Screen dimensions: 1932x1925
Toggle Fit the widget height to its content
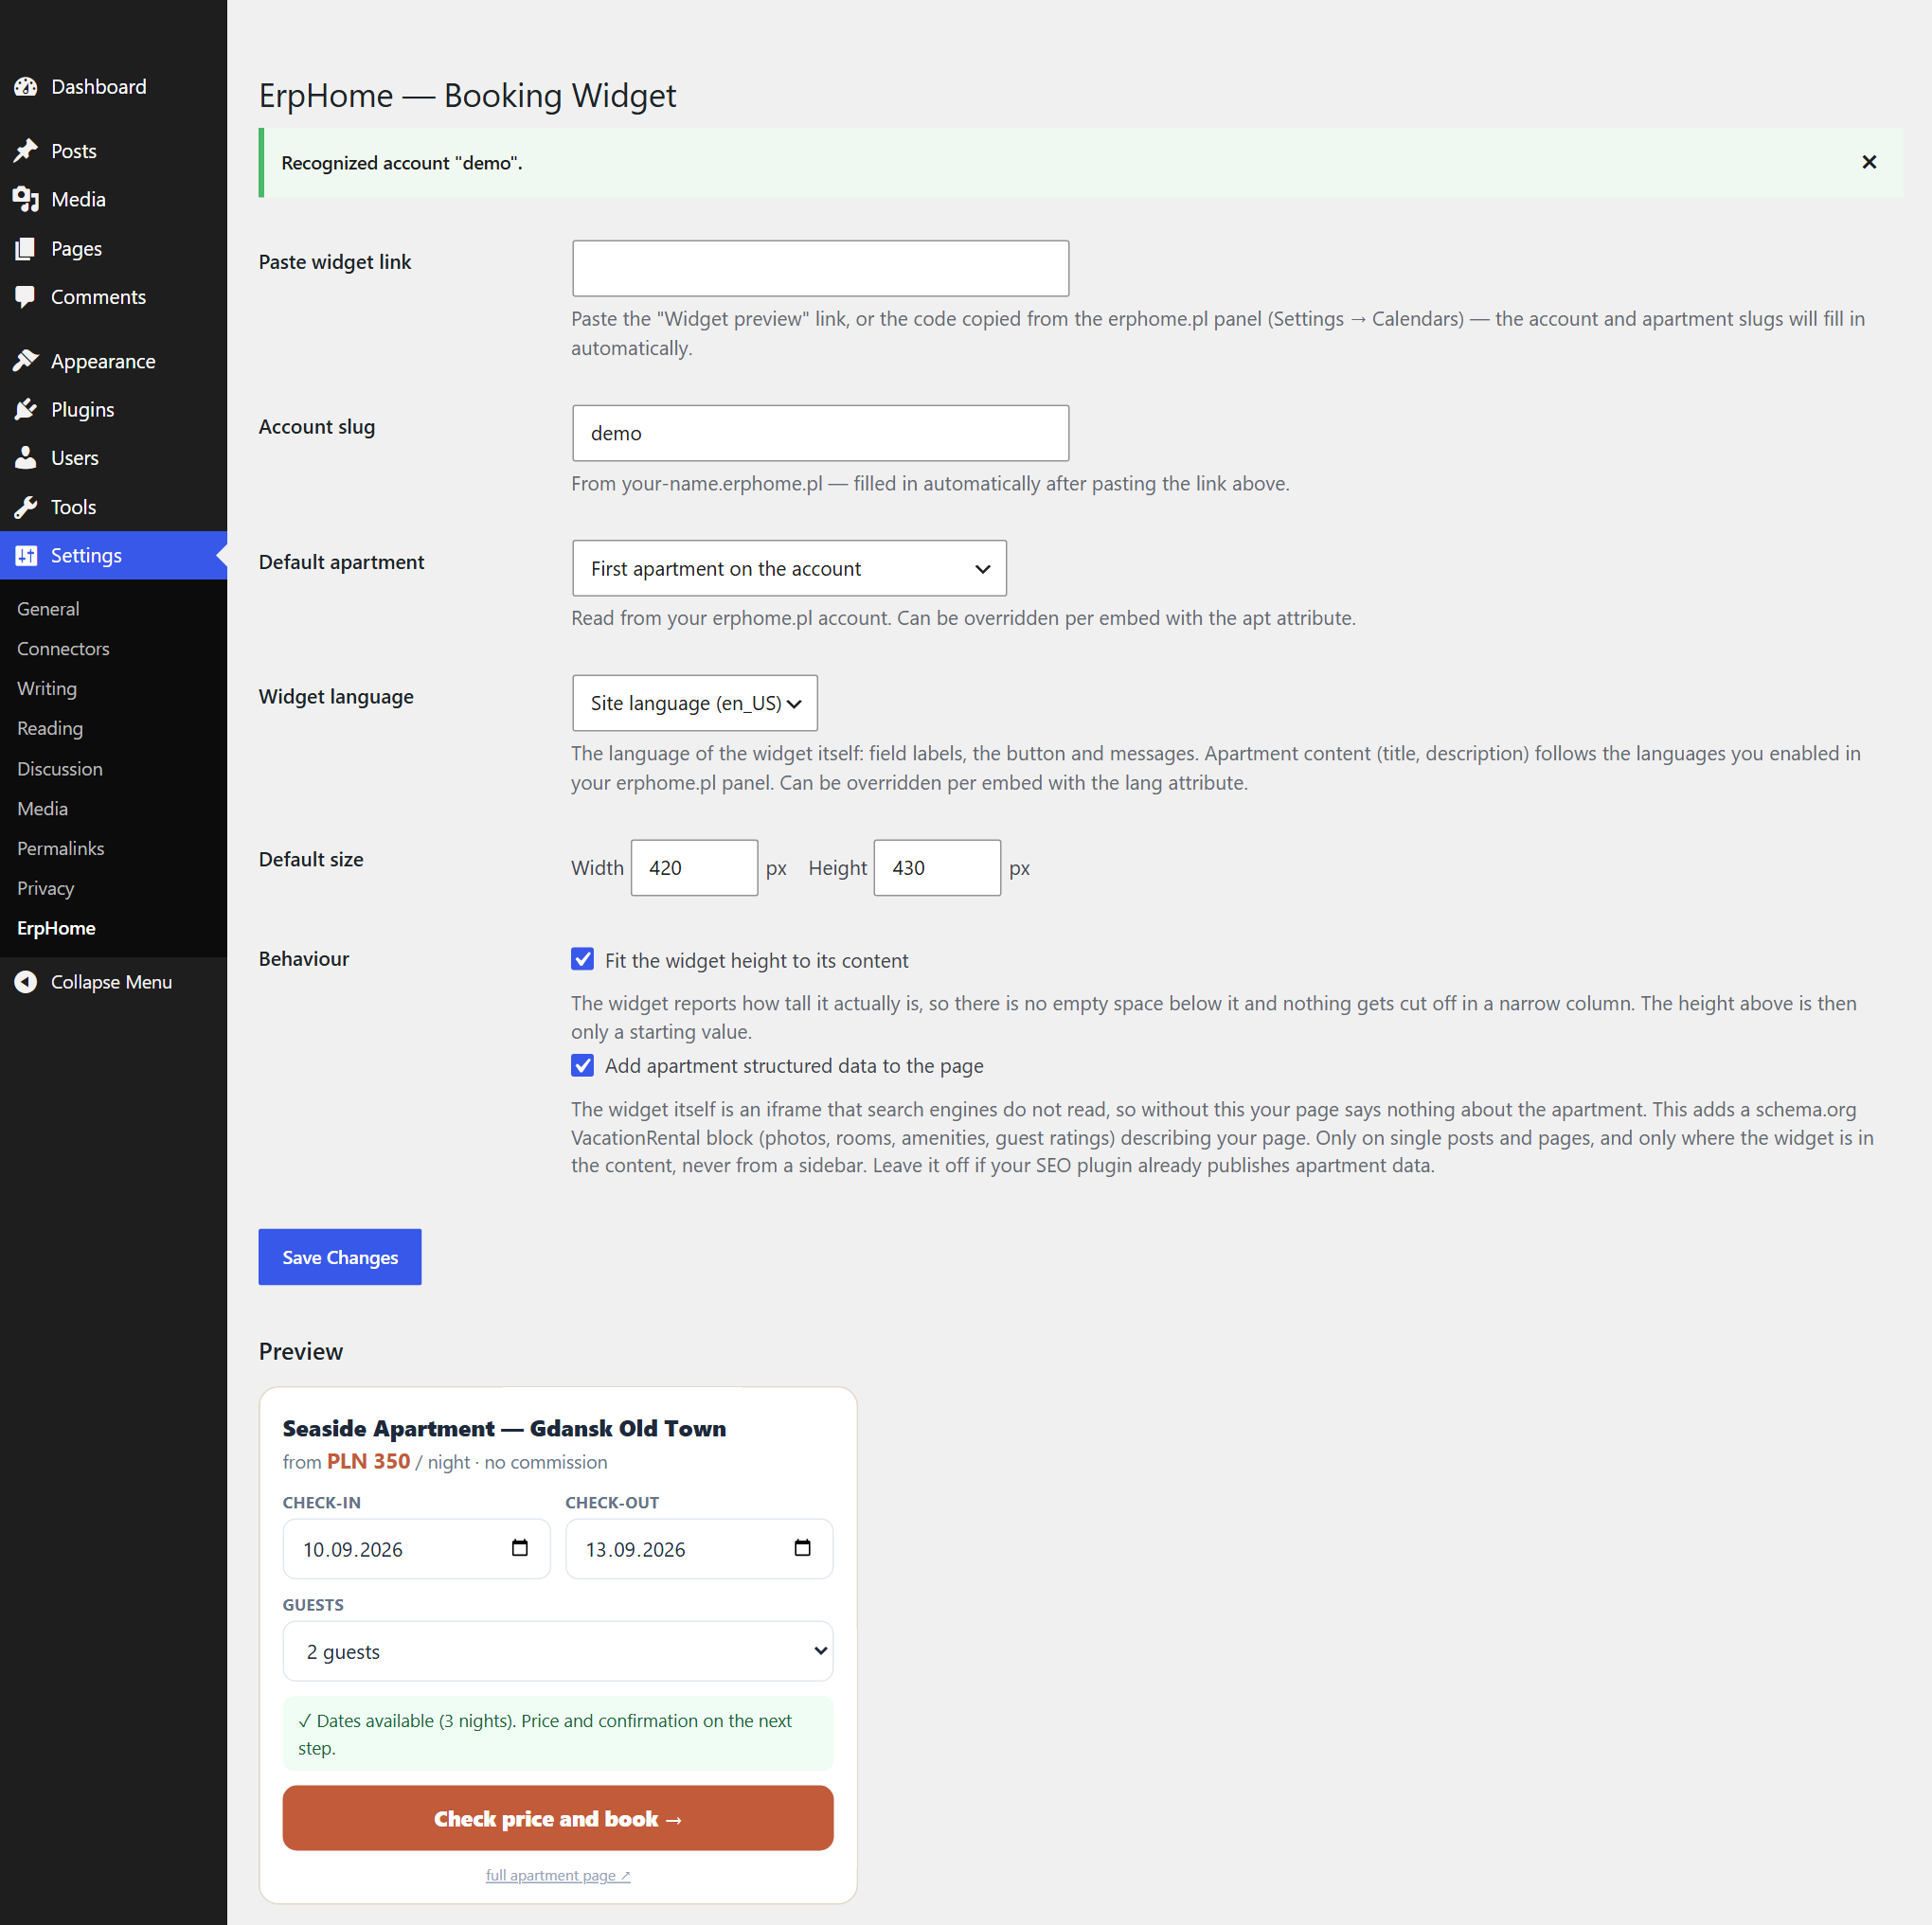pyautogui.click(x=582, y=959)
